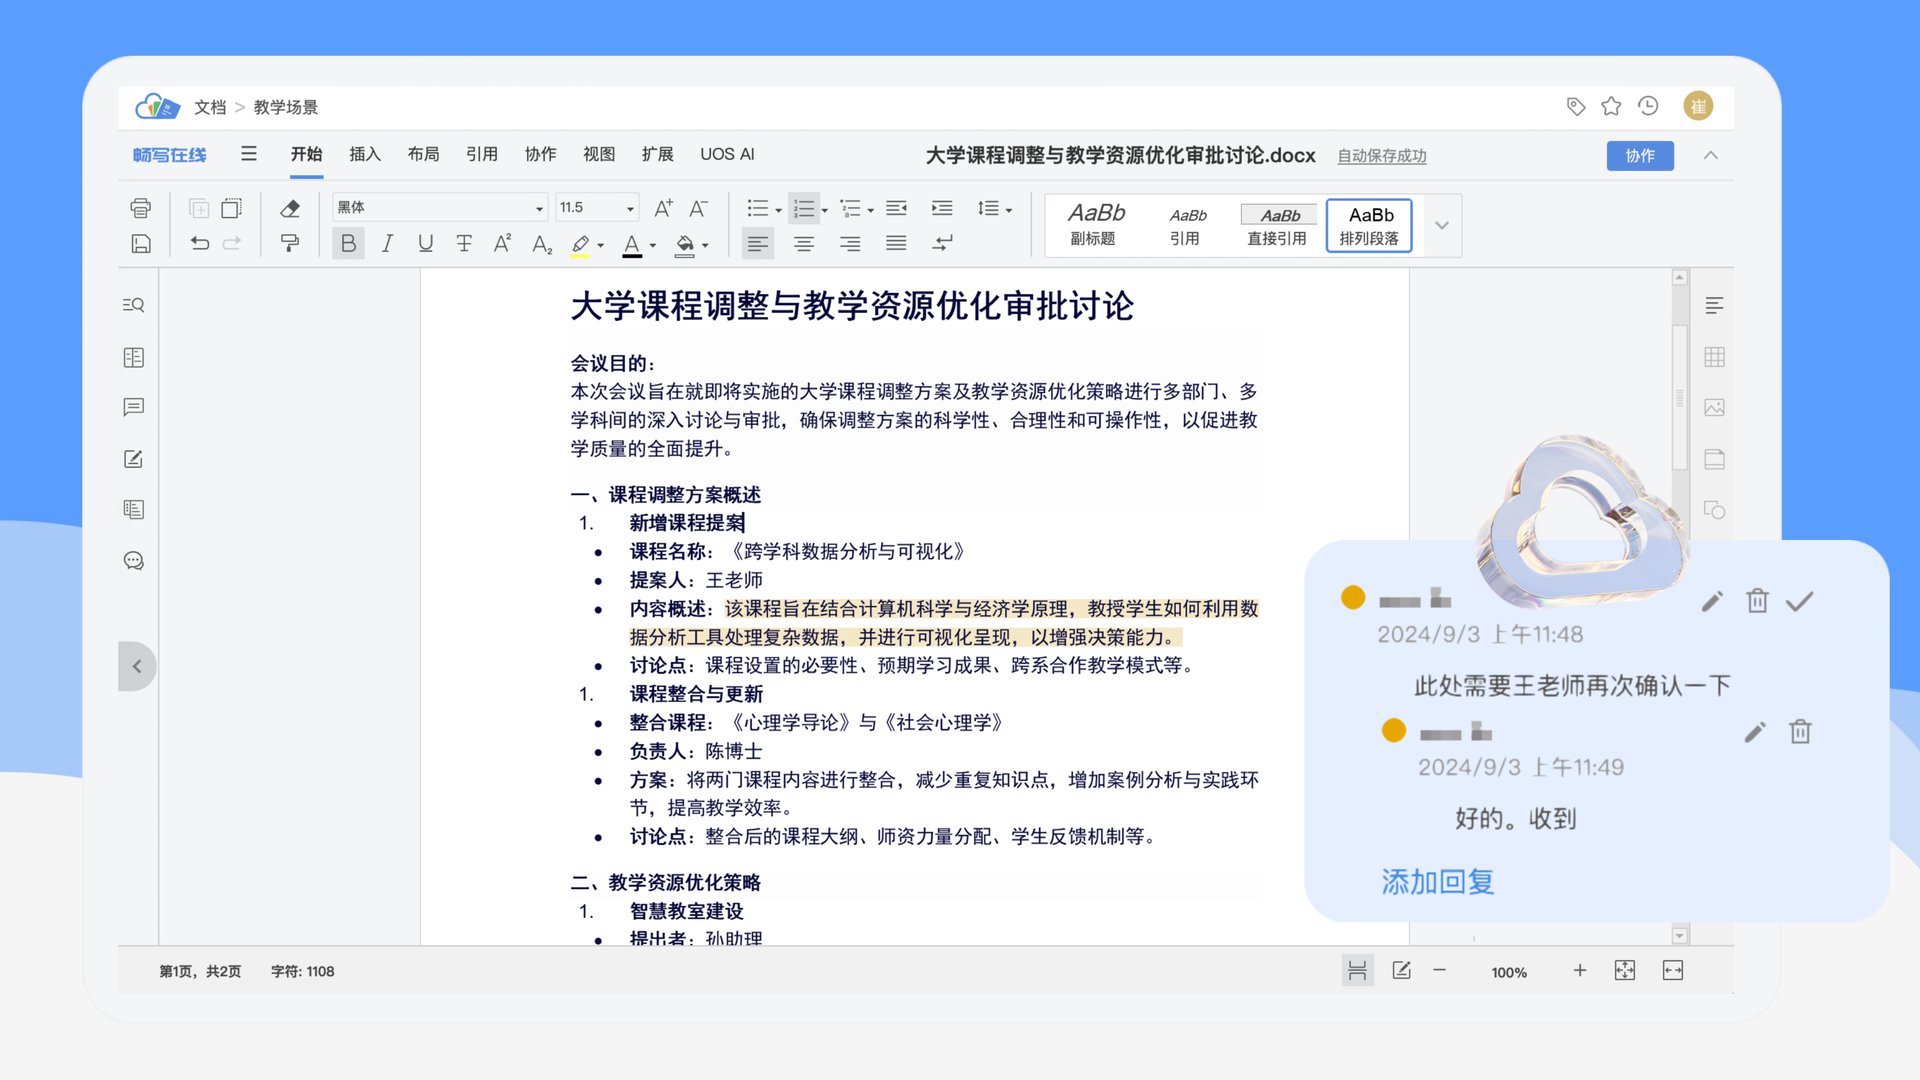This screenshot has height=1080, width=1920.
Task: Expand line spacing options
Action: [x=1008, y=210]
